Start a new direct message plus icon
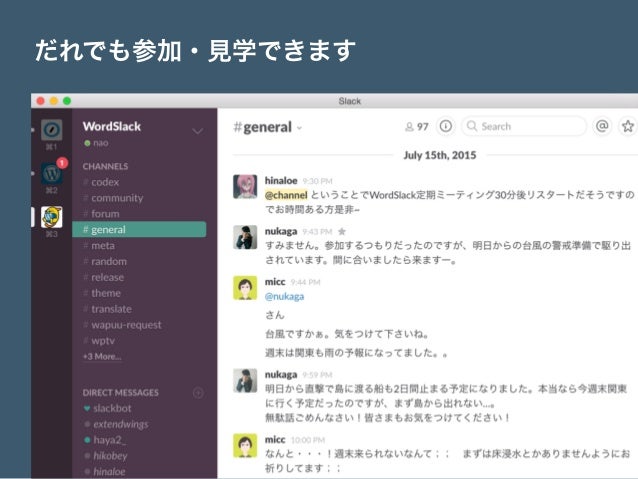The height and width of the screenshot is (479, 638). pyautogui.click(x=198, y=393)
